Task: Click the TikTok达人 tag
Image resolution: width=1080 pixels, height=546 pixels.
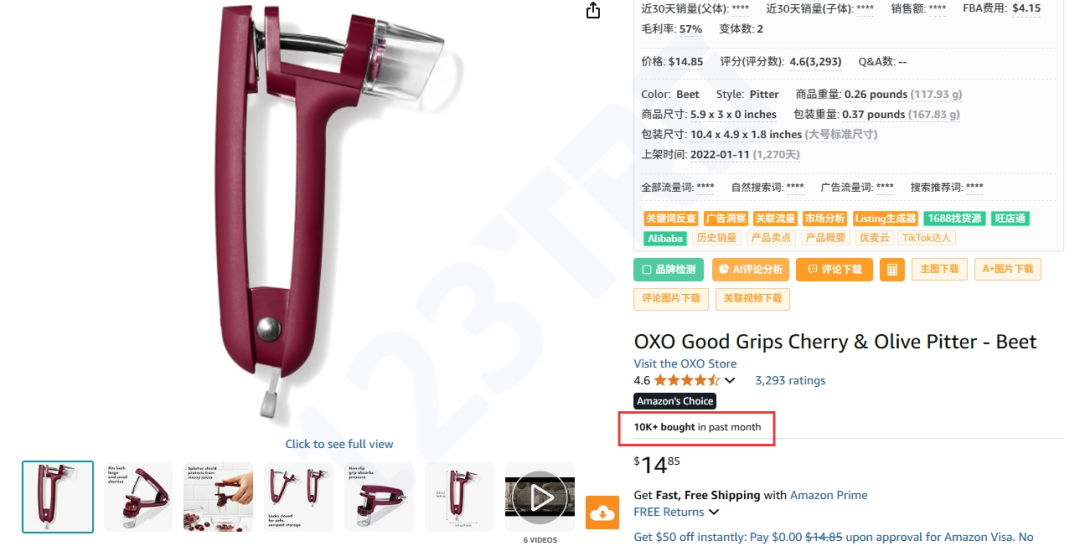Action: click(x=926, y=238)
